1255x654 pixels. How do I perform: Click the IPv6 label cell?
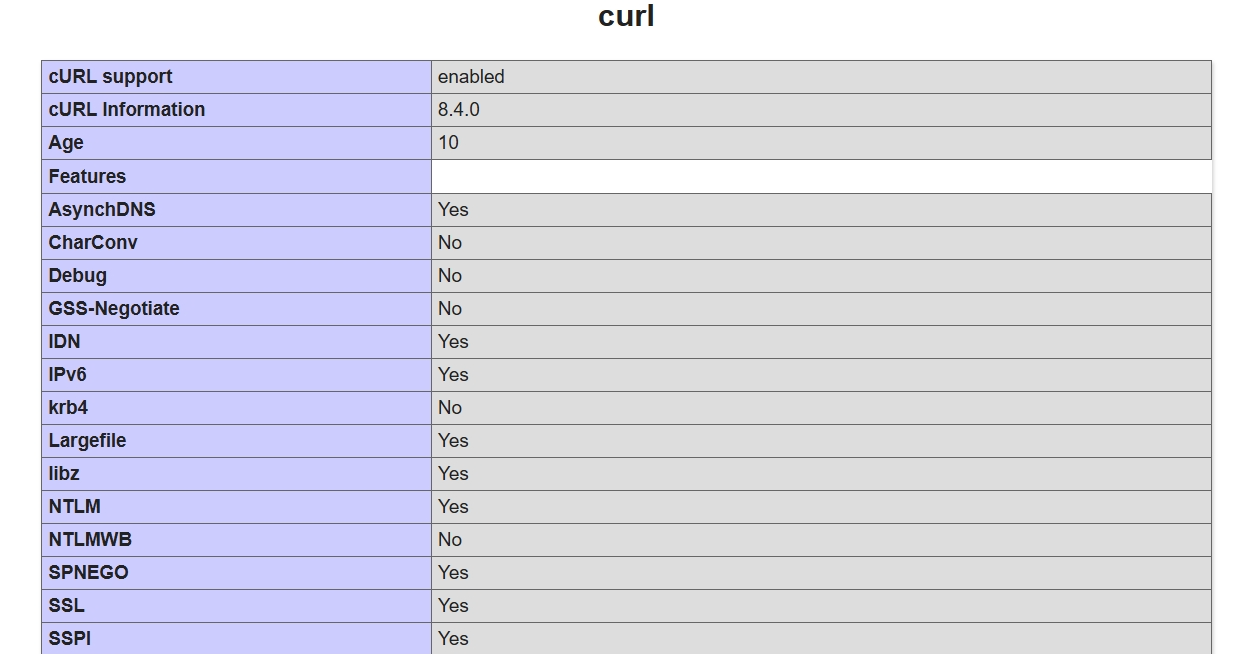click(68, 375)
